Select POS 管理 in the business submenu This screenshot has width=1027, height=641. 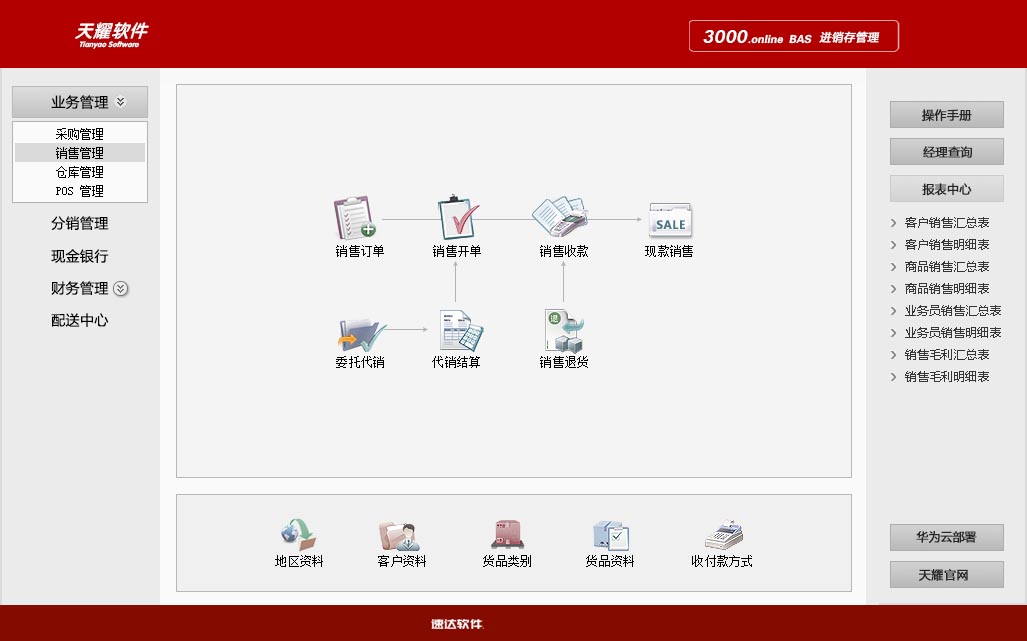coord(80,191)
